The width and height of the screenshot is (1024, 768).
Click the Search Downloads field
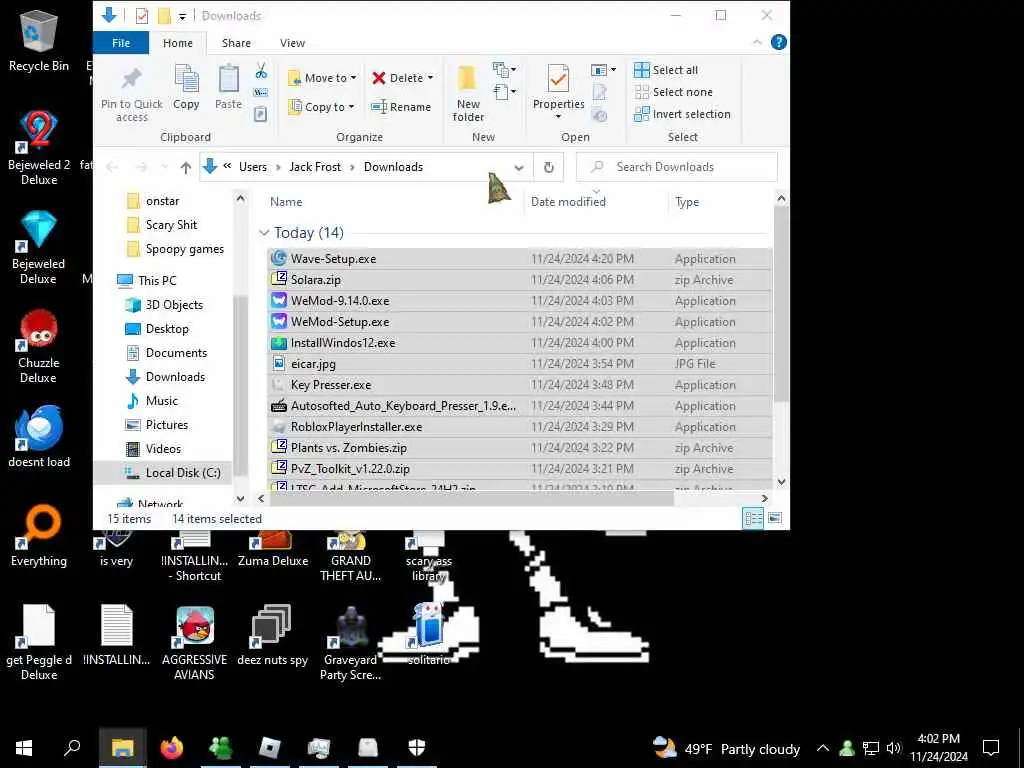click(677, 167)
